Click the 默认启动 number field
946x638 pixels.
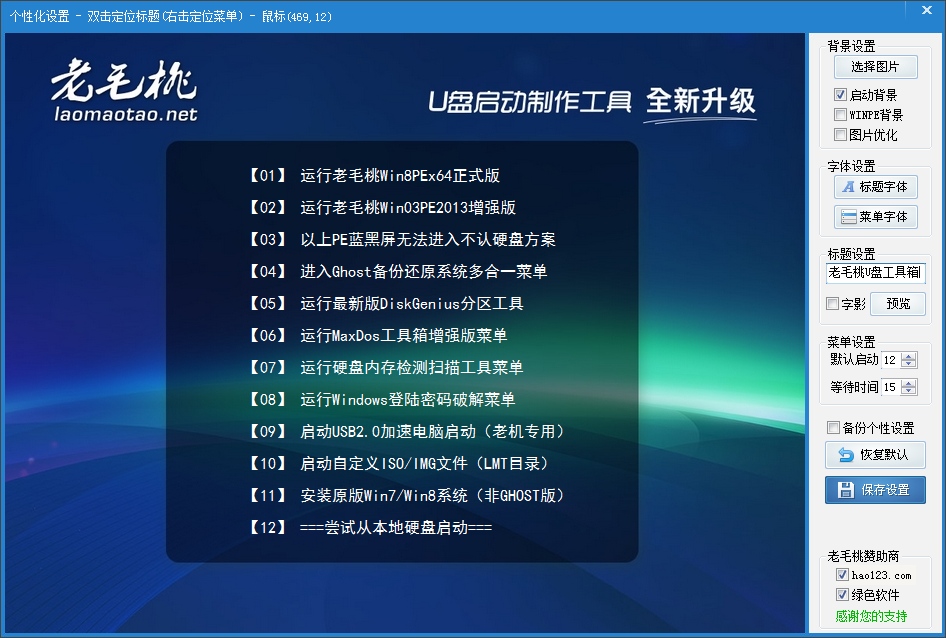click(x=891, y=360)
